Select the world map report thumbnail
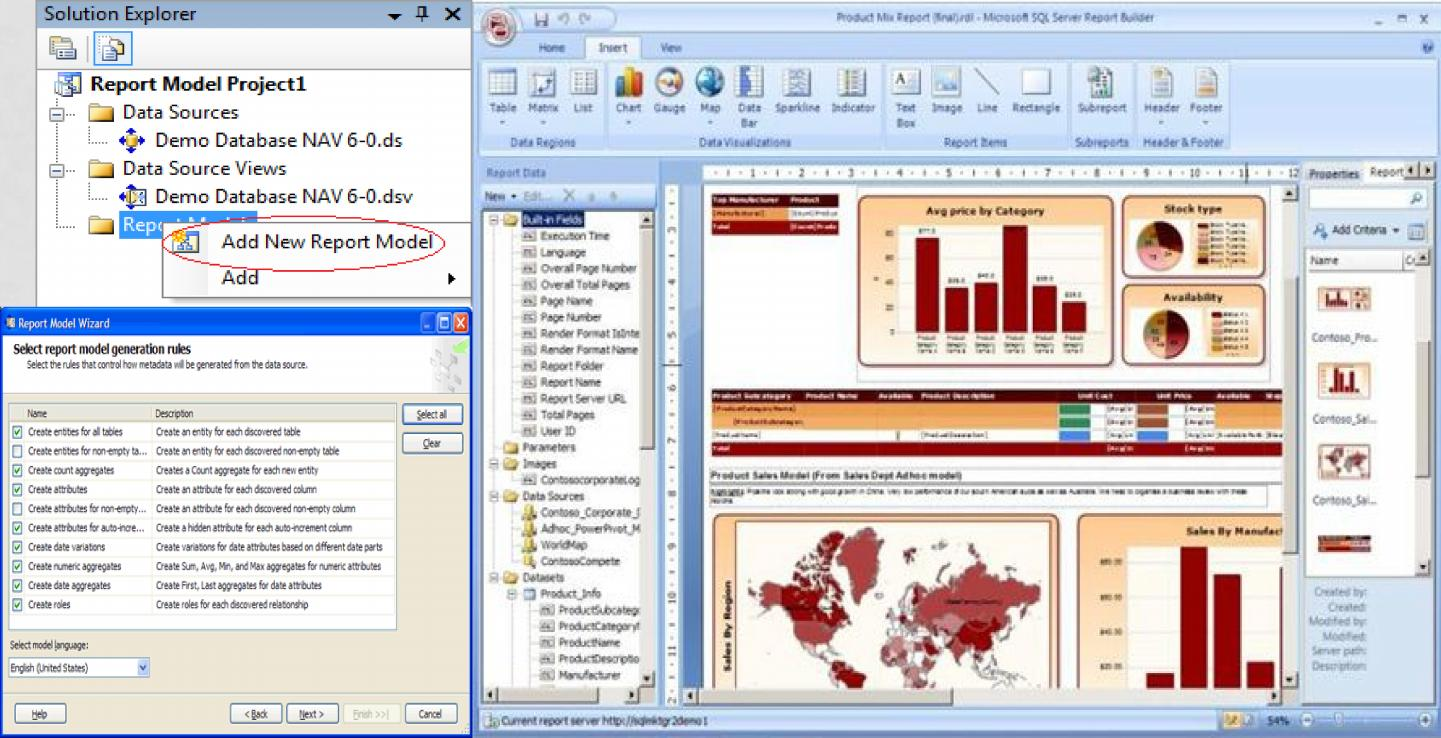Viewport: 1441px width, 738px height. [x=1344, y=462]
